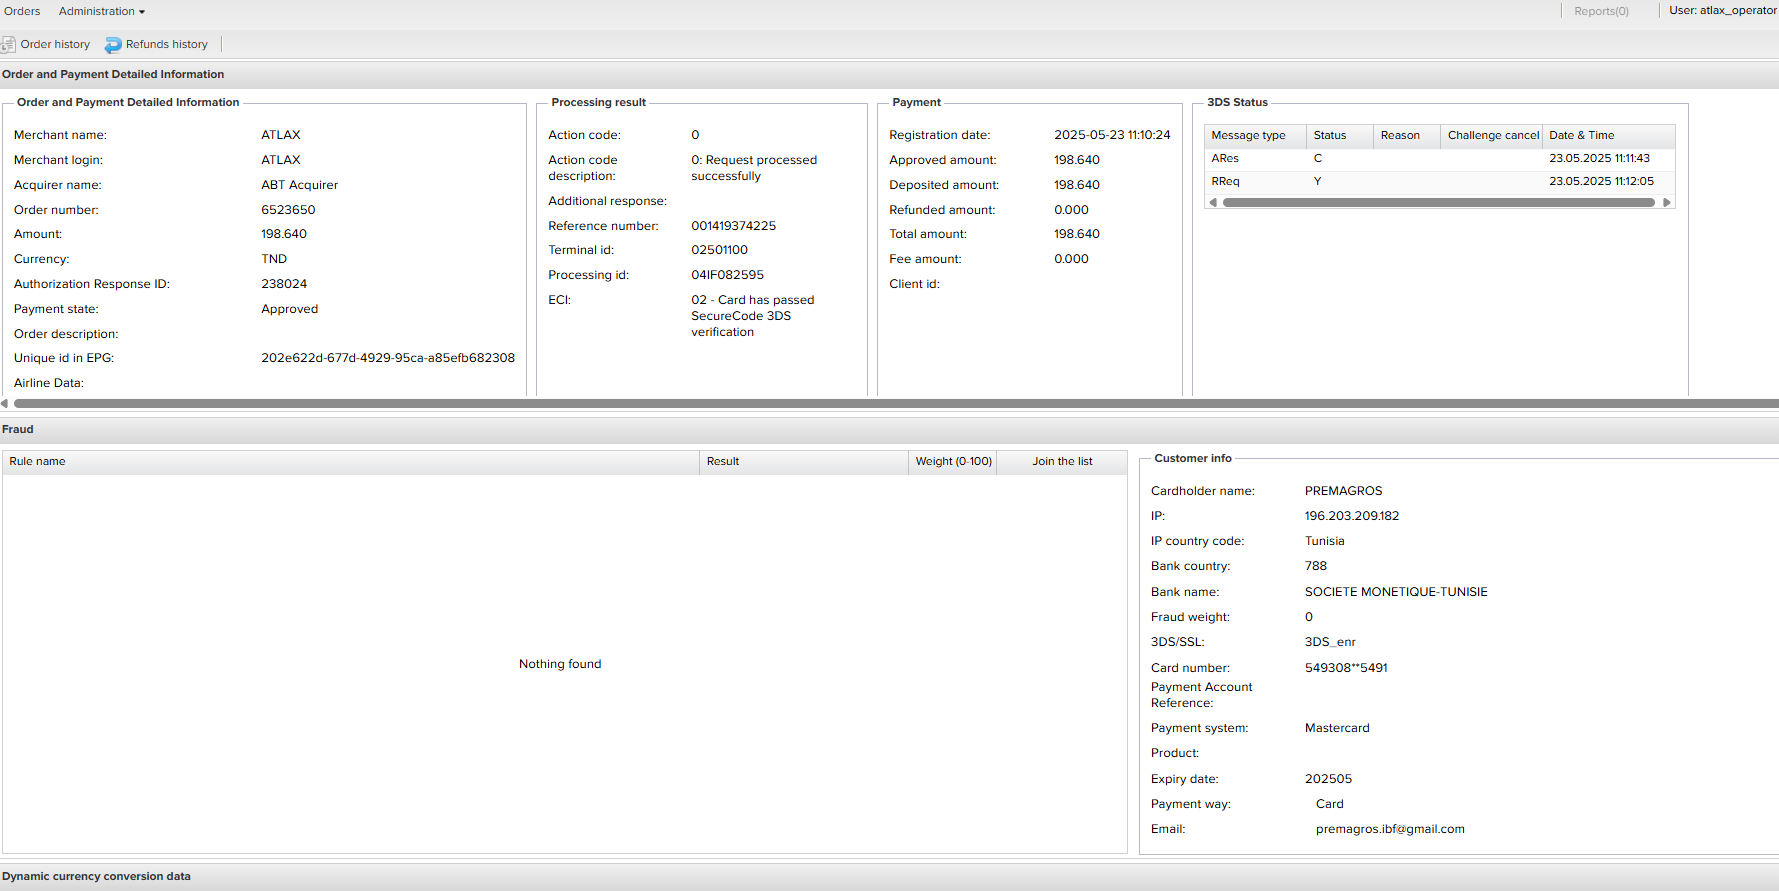Click the Order history document icon

[x=9, y=44]
